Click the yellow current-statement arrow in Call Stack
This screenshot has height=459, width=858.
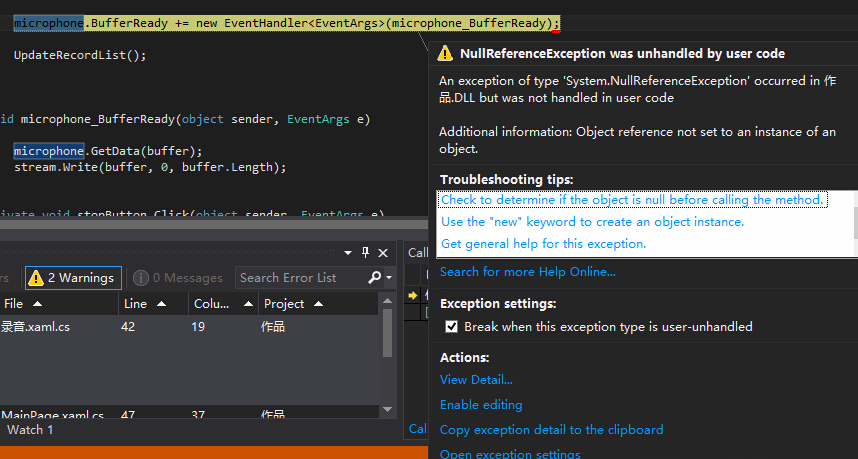click(x=413, y=295)
